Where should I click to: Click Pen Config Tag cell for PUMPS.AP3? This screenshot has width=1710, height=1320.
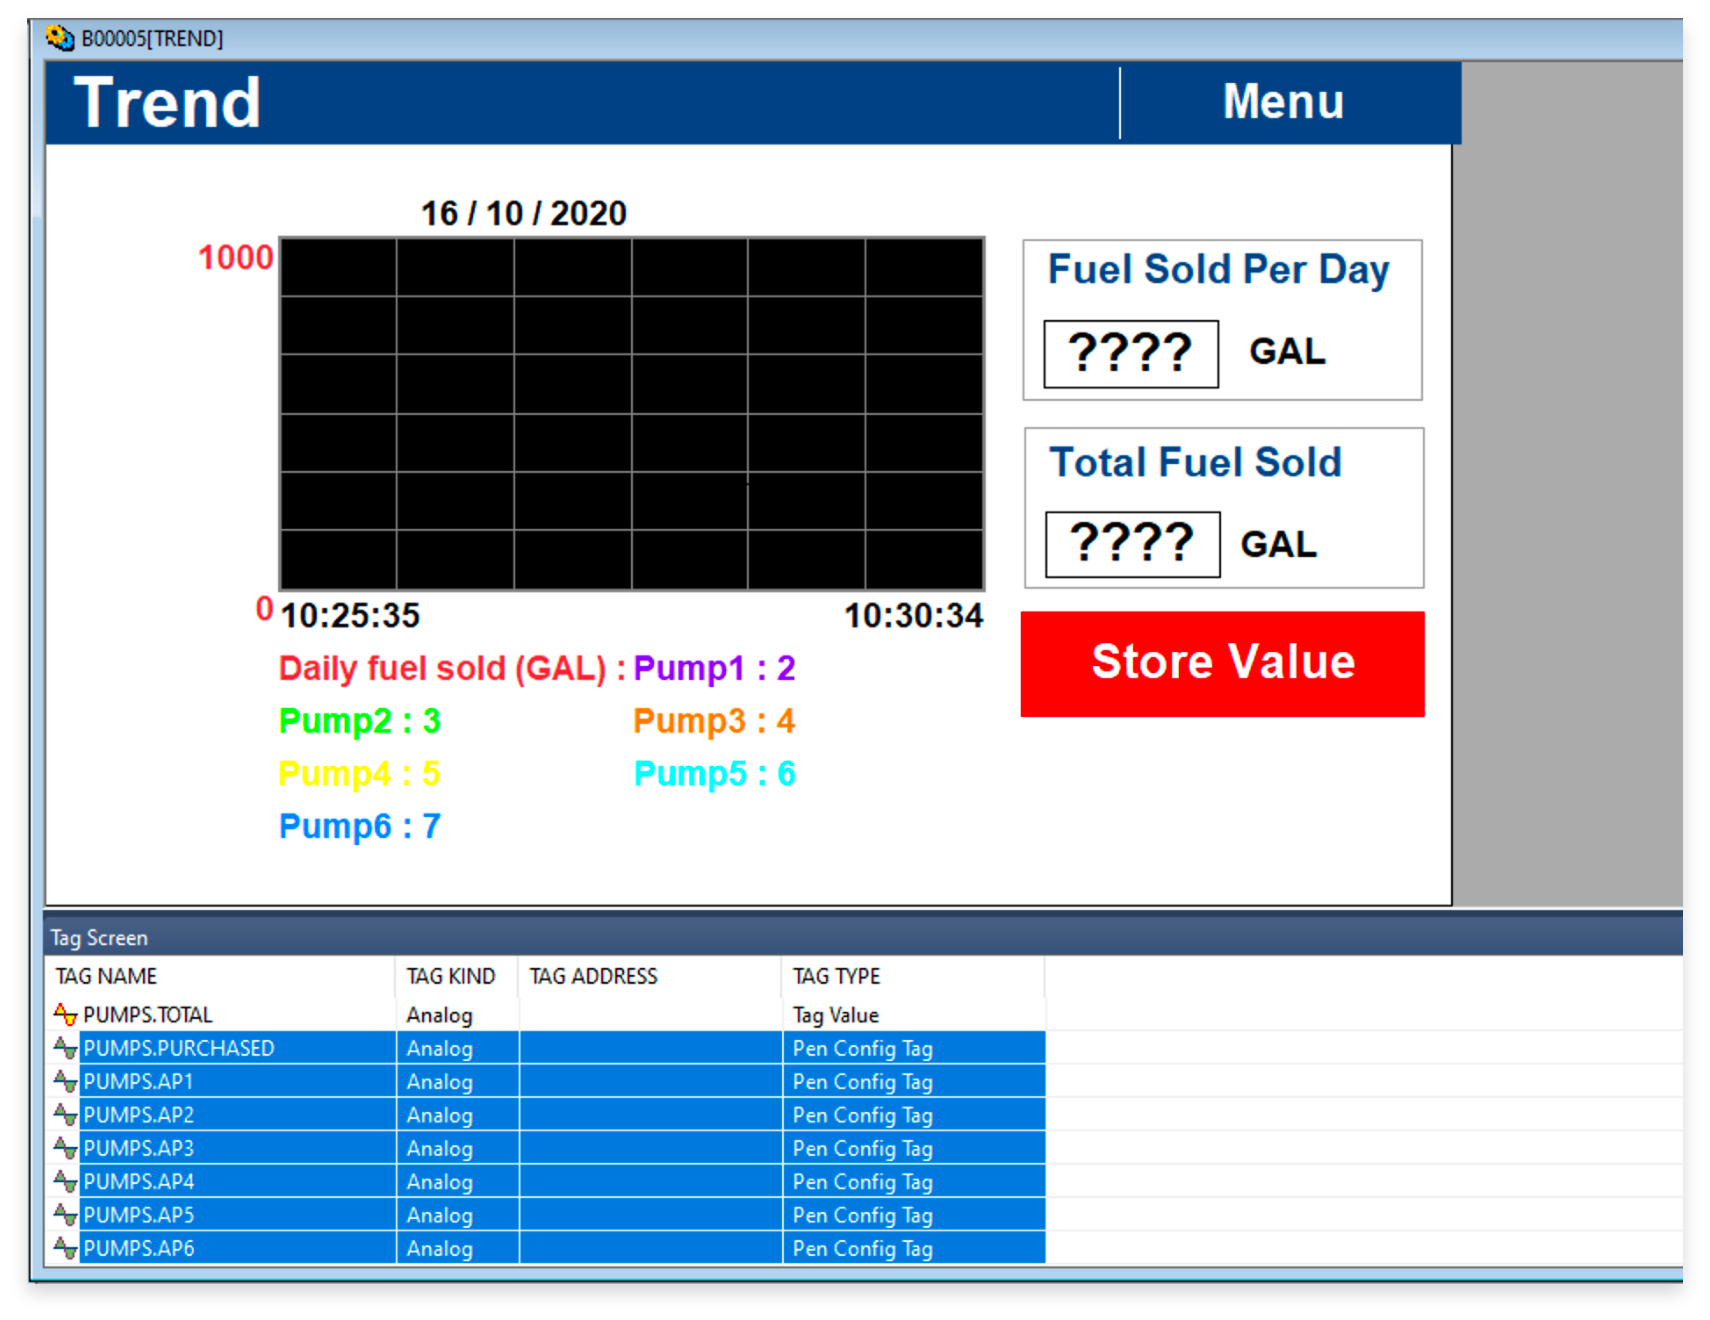913,1148
